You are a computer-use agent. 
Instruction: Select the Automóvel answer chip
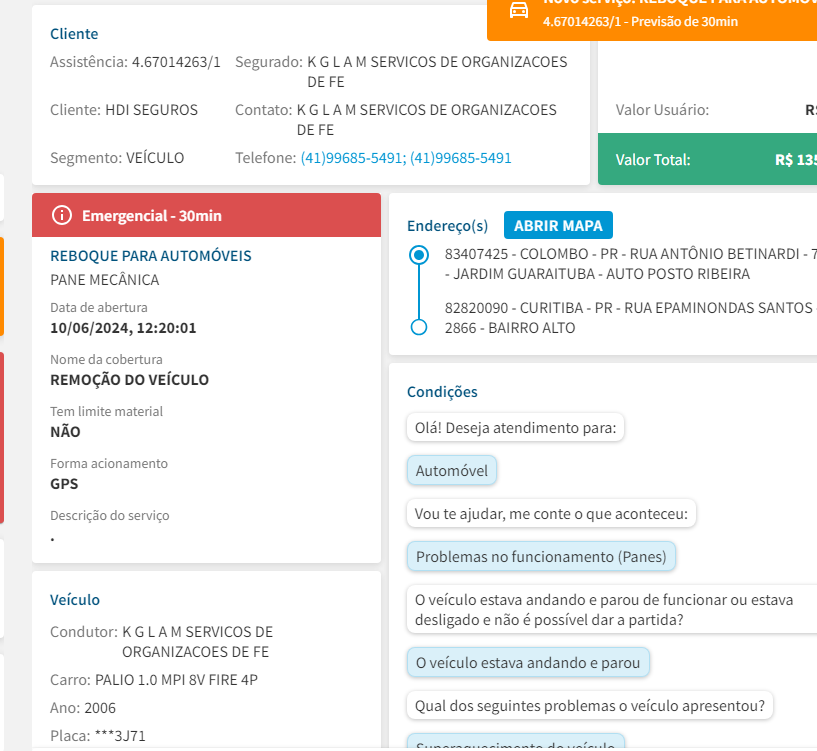(452, 471)
